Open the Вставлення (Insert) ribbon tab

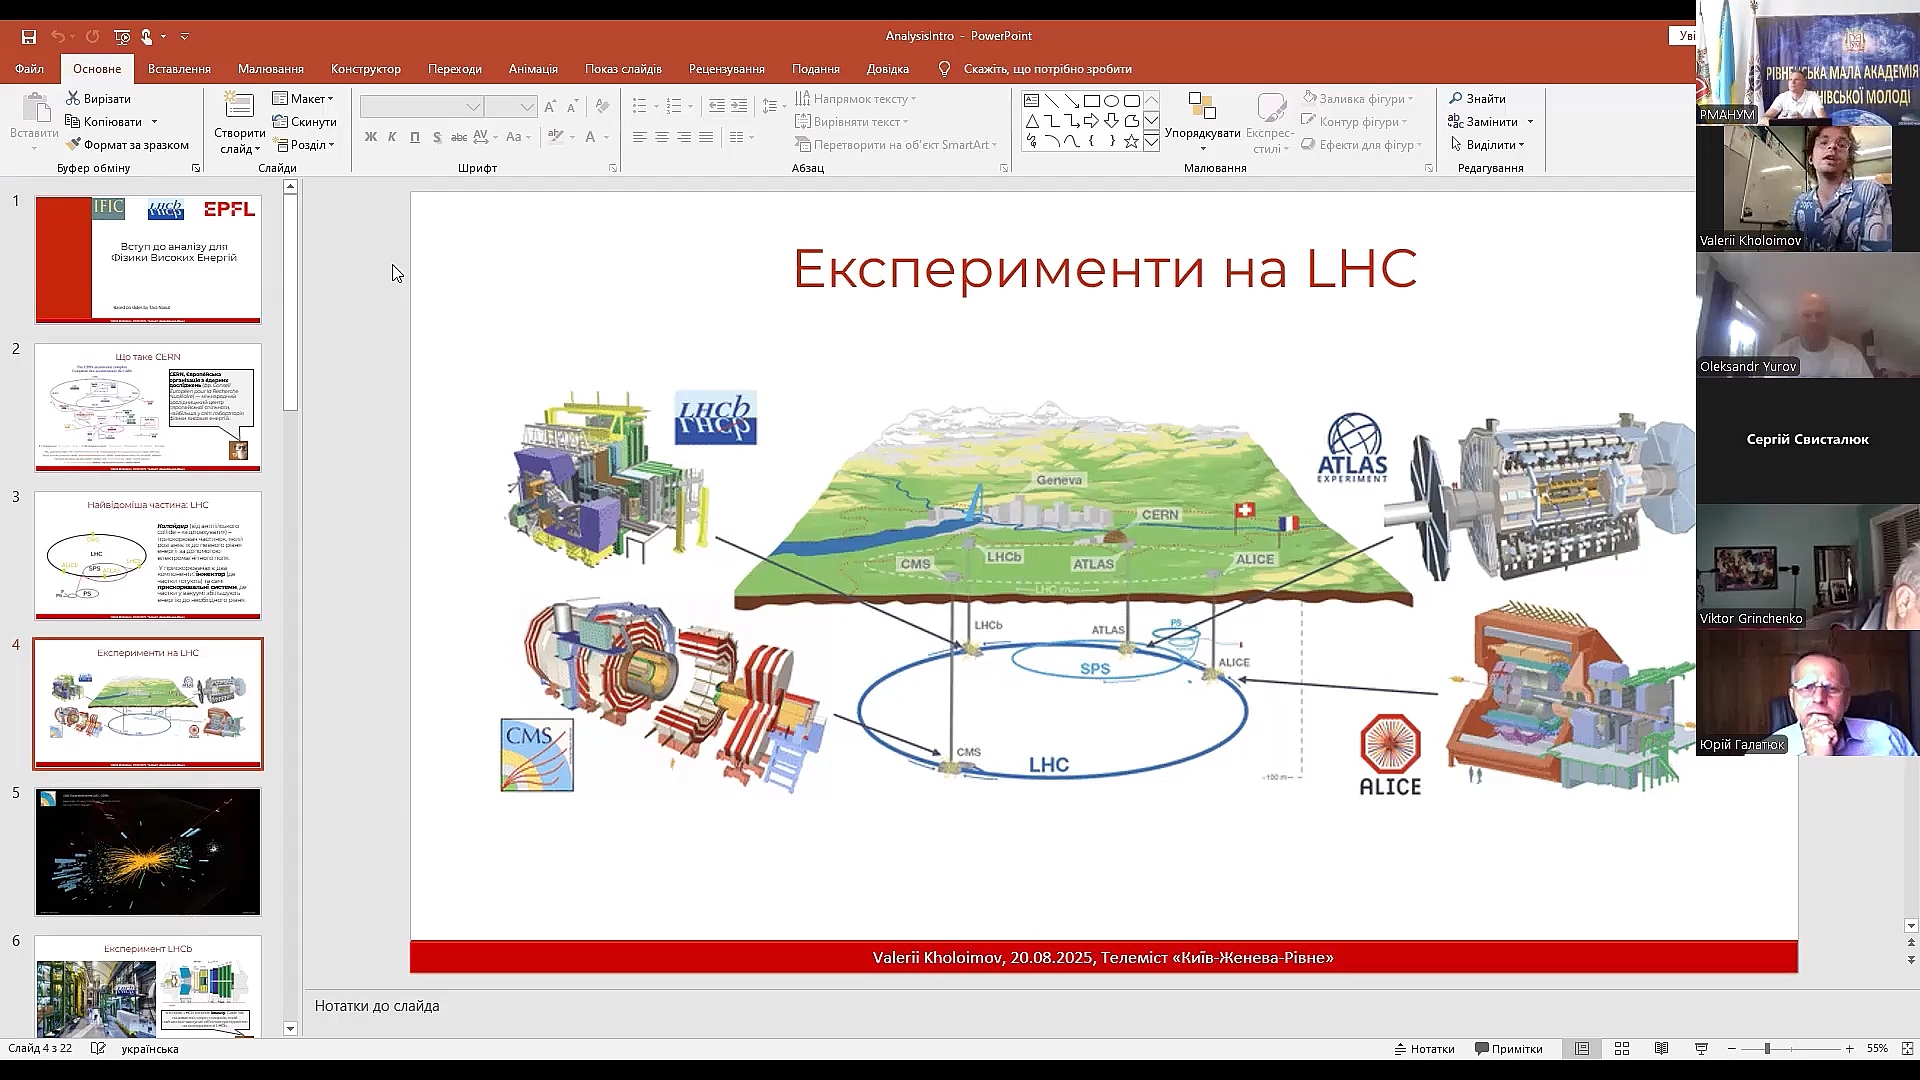click(179, 69)
